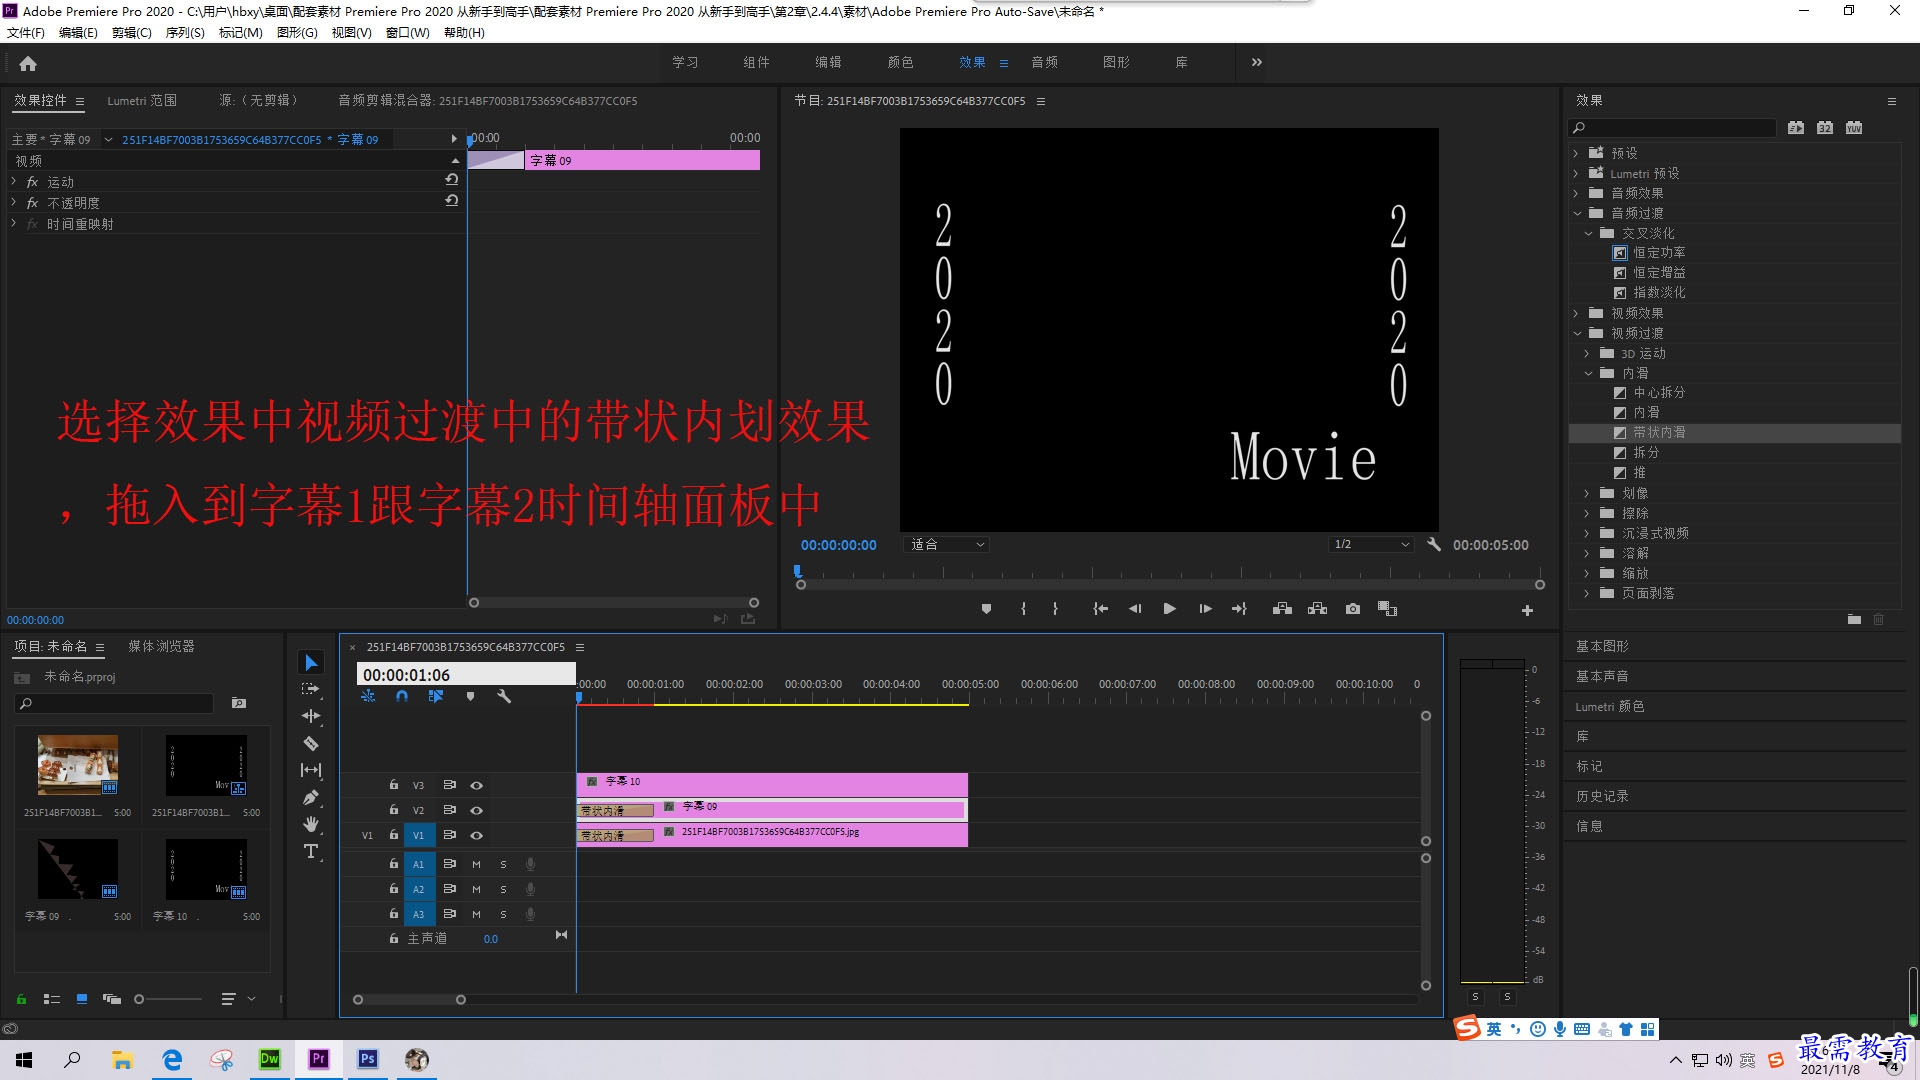Select the Hand tool
This screenshot has height=1080, width=1920.
point(311,824)
